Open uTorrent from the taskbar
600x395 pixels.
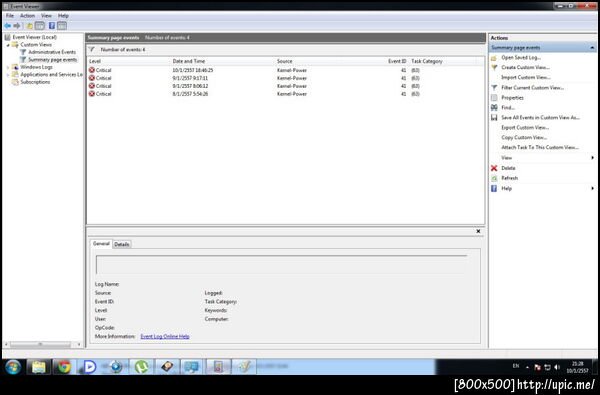click(141, 367)
